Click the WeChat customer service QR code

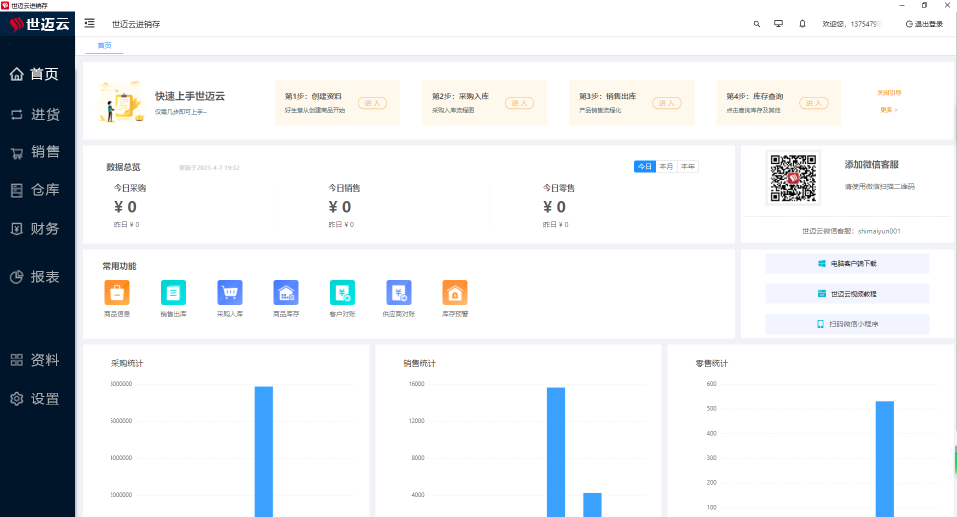pyautogui.click(x=793, y=178)
